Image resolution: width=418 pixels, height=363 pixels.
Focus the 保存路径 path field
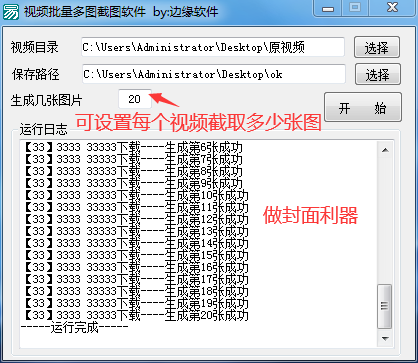tap(214, 74)
